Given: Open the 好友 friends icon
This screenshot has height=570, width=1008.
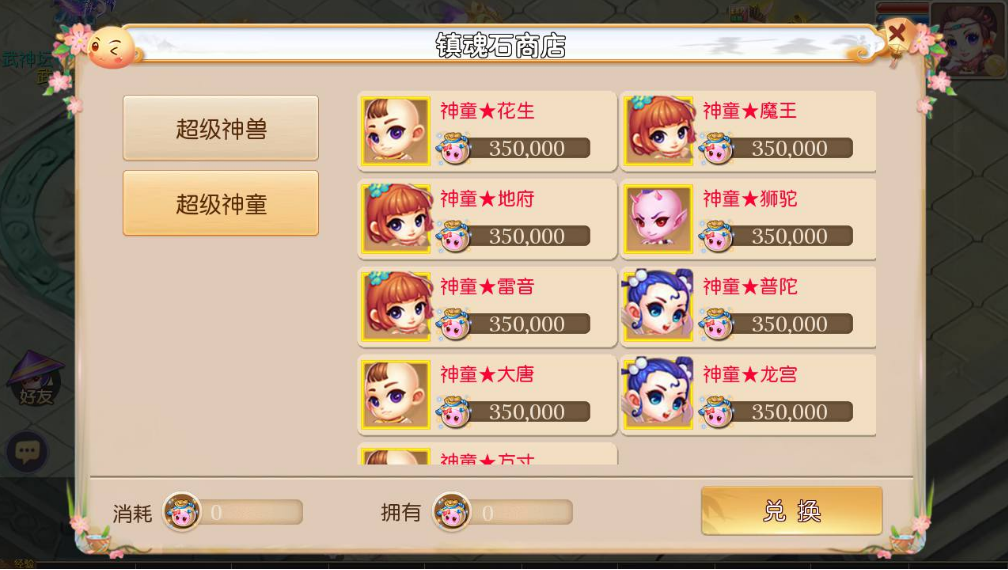Looking at the screenshot, I should (x=35, y=379).
